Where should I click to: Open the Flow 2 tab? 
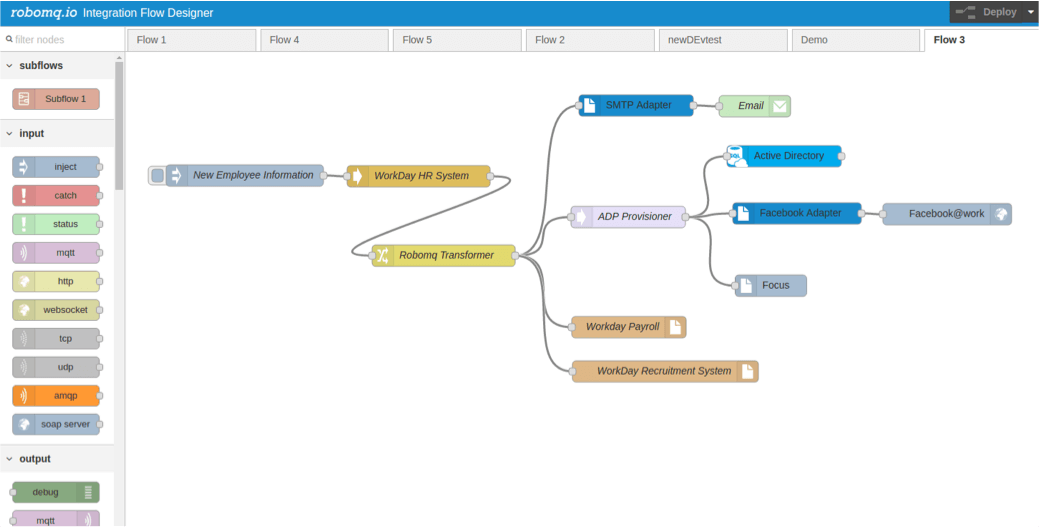pyautogui.click(x=590, y=40)
